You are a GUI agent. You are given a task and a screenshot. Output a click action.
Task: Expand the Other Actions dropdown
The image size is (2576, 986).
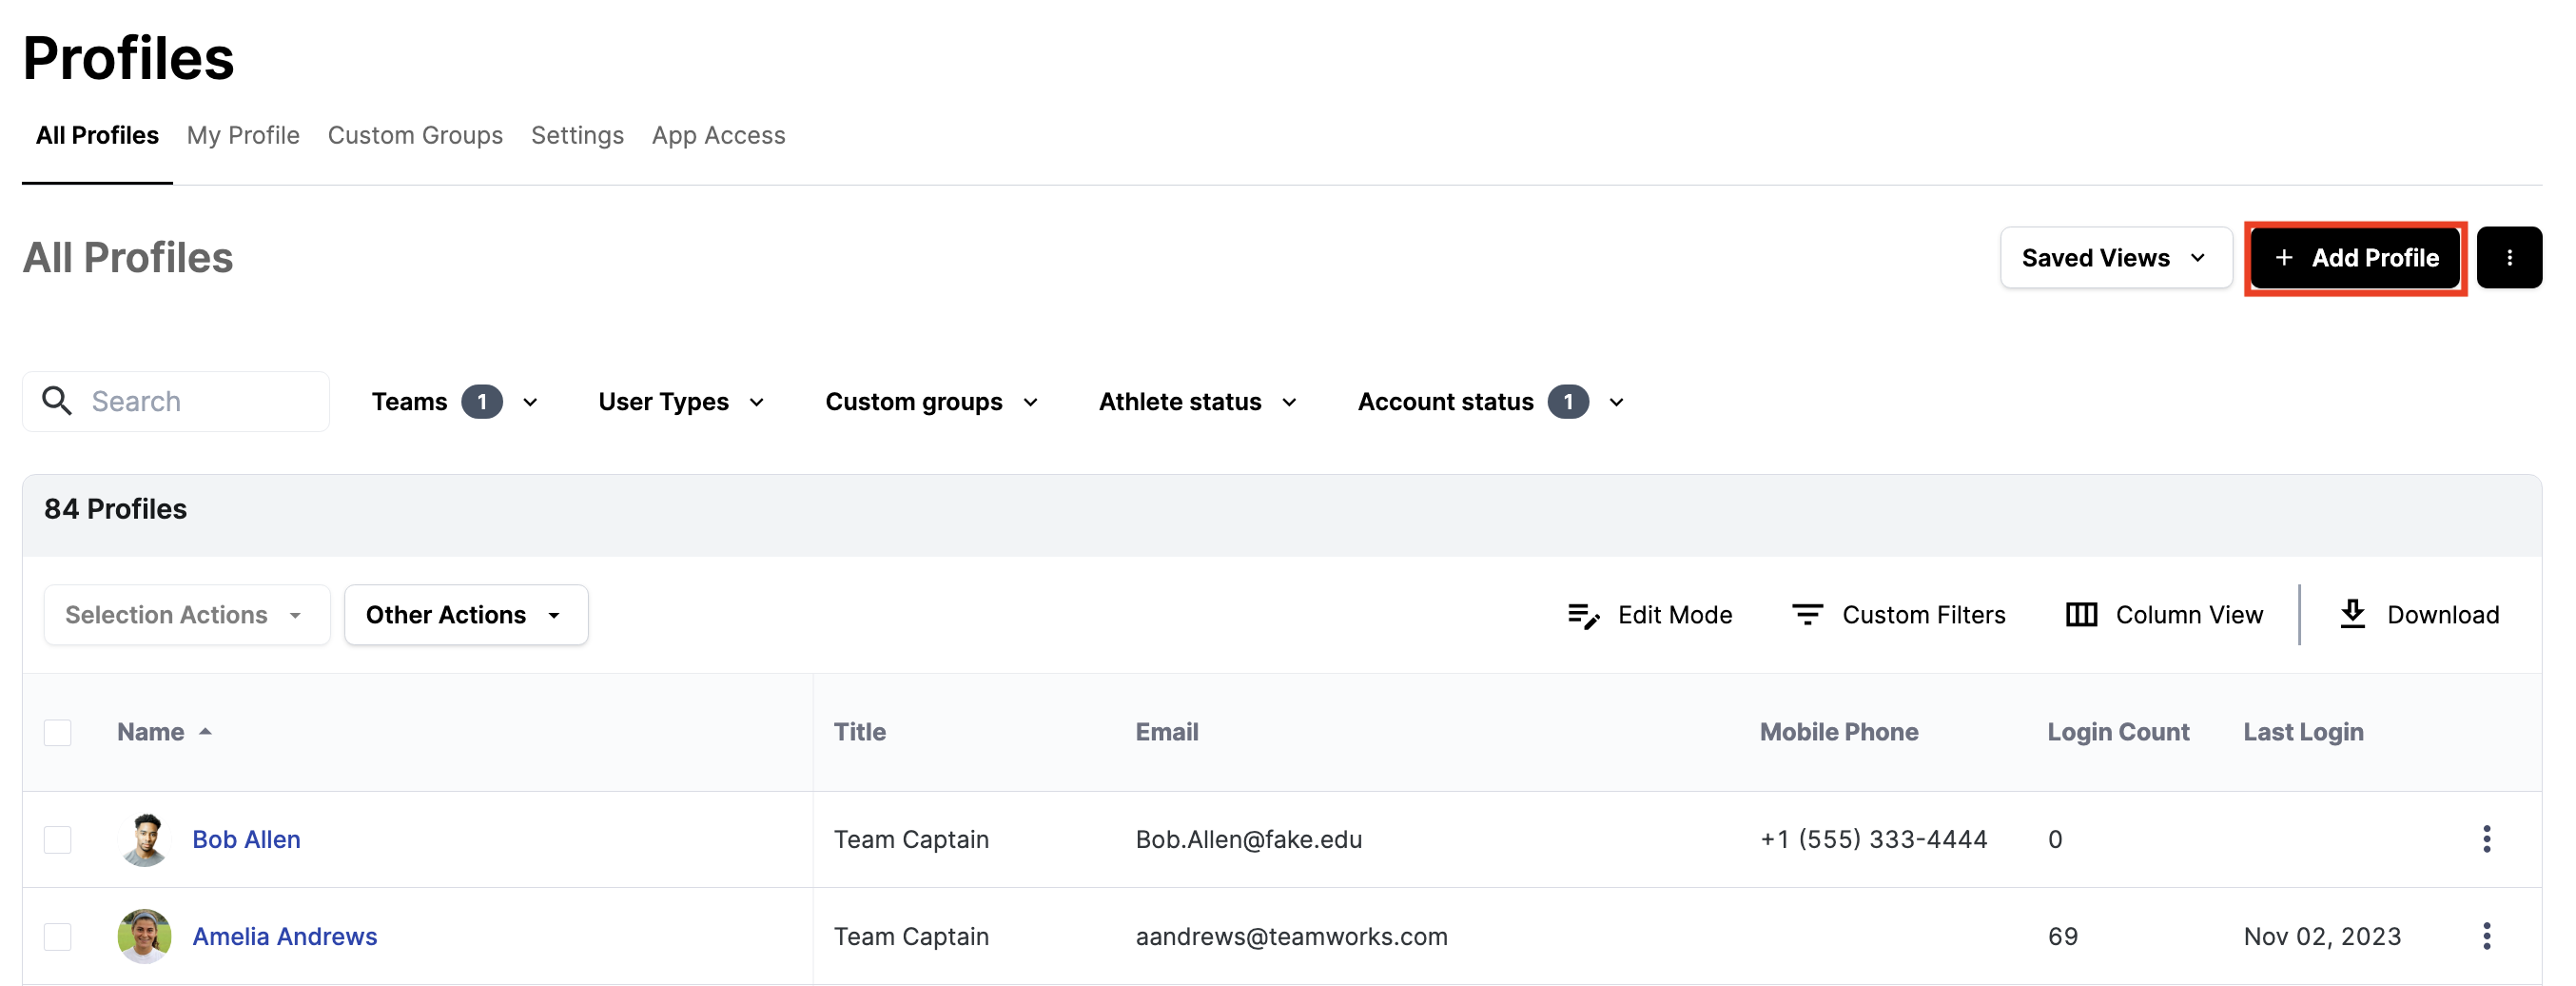coord(465,615)
